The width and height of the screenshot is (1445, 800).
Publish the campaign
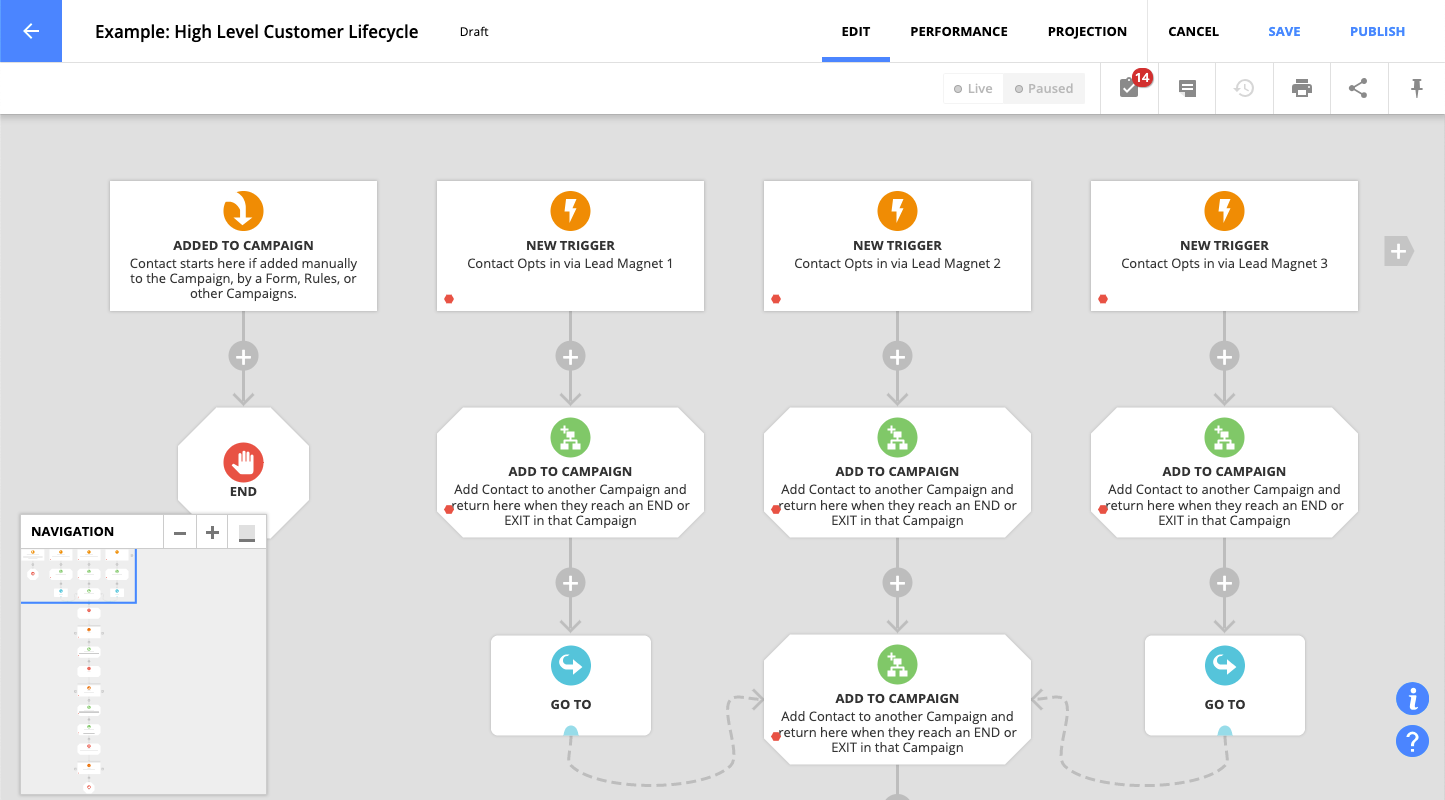1377,31
